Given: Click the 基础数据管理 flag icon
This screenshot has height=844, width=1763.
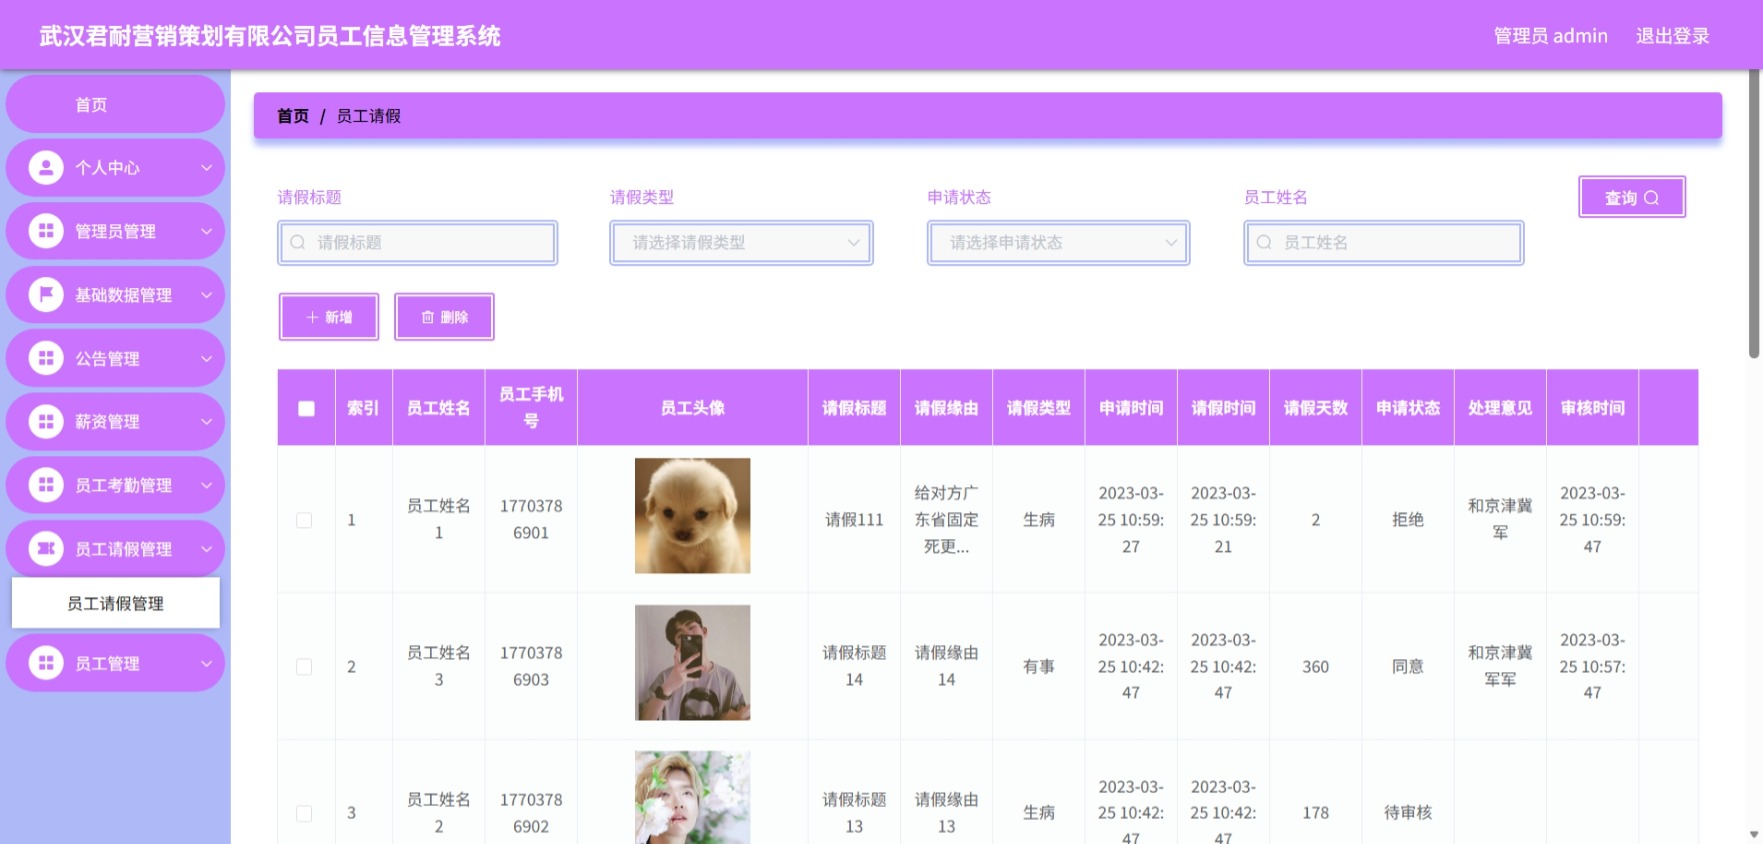Looking at the screenshot, I should coord(46,295).
